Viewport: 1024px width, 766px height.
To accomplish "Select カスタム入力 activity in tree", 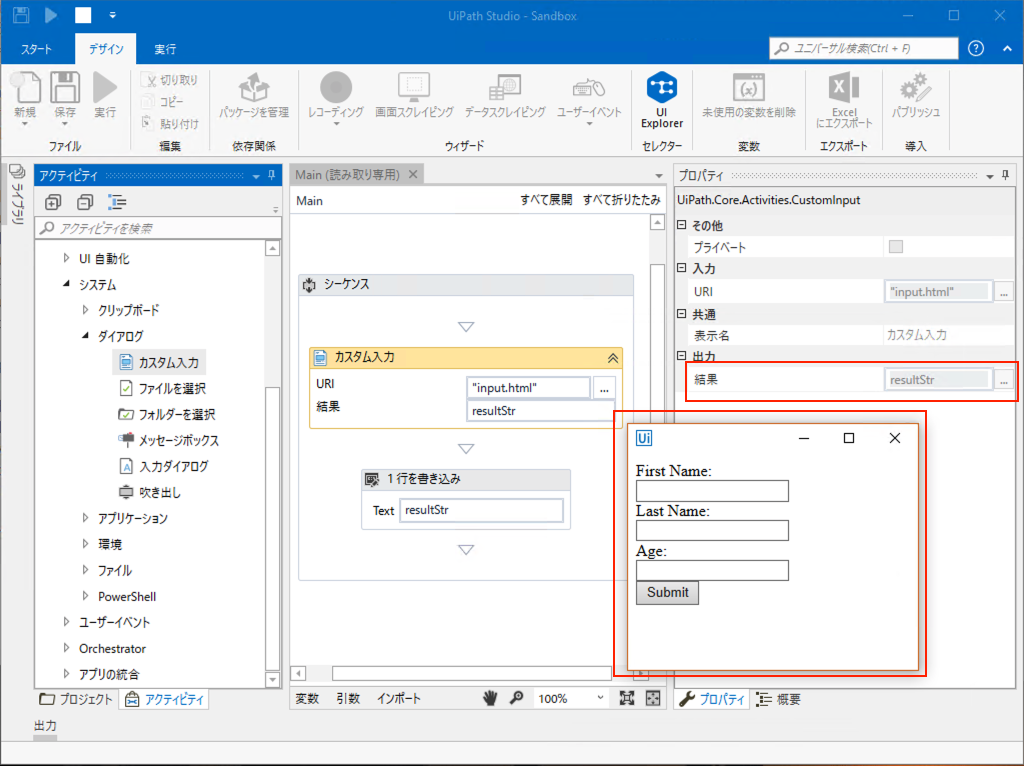I will (159, 362).
